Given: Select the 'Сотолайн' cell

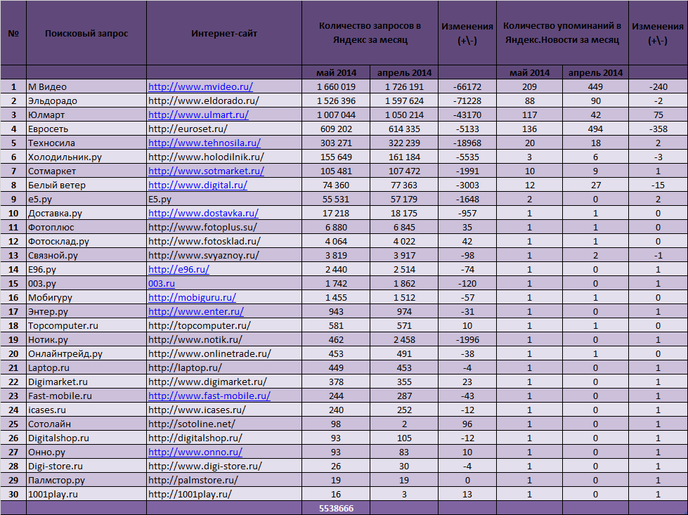Looking at the screenshot, I should 86,424.
